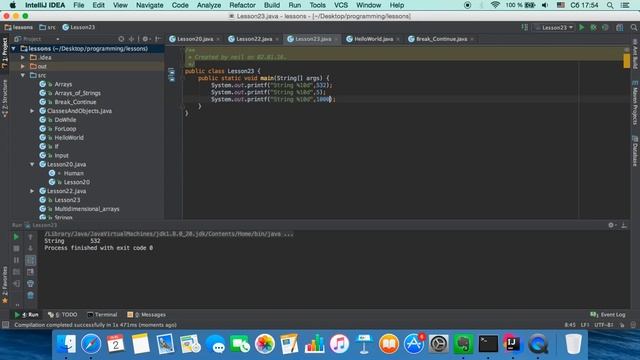Hide the Run panel with its hide icon
Viewport: 640px width, 360px height.
pos(624,225)
